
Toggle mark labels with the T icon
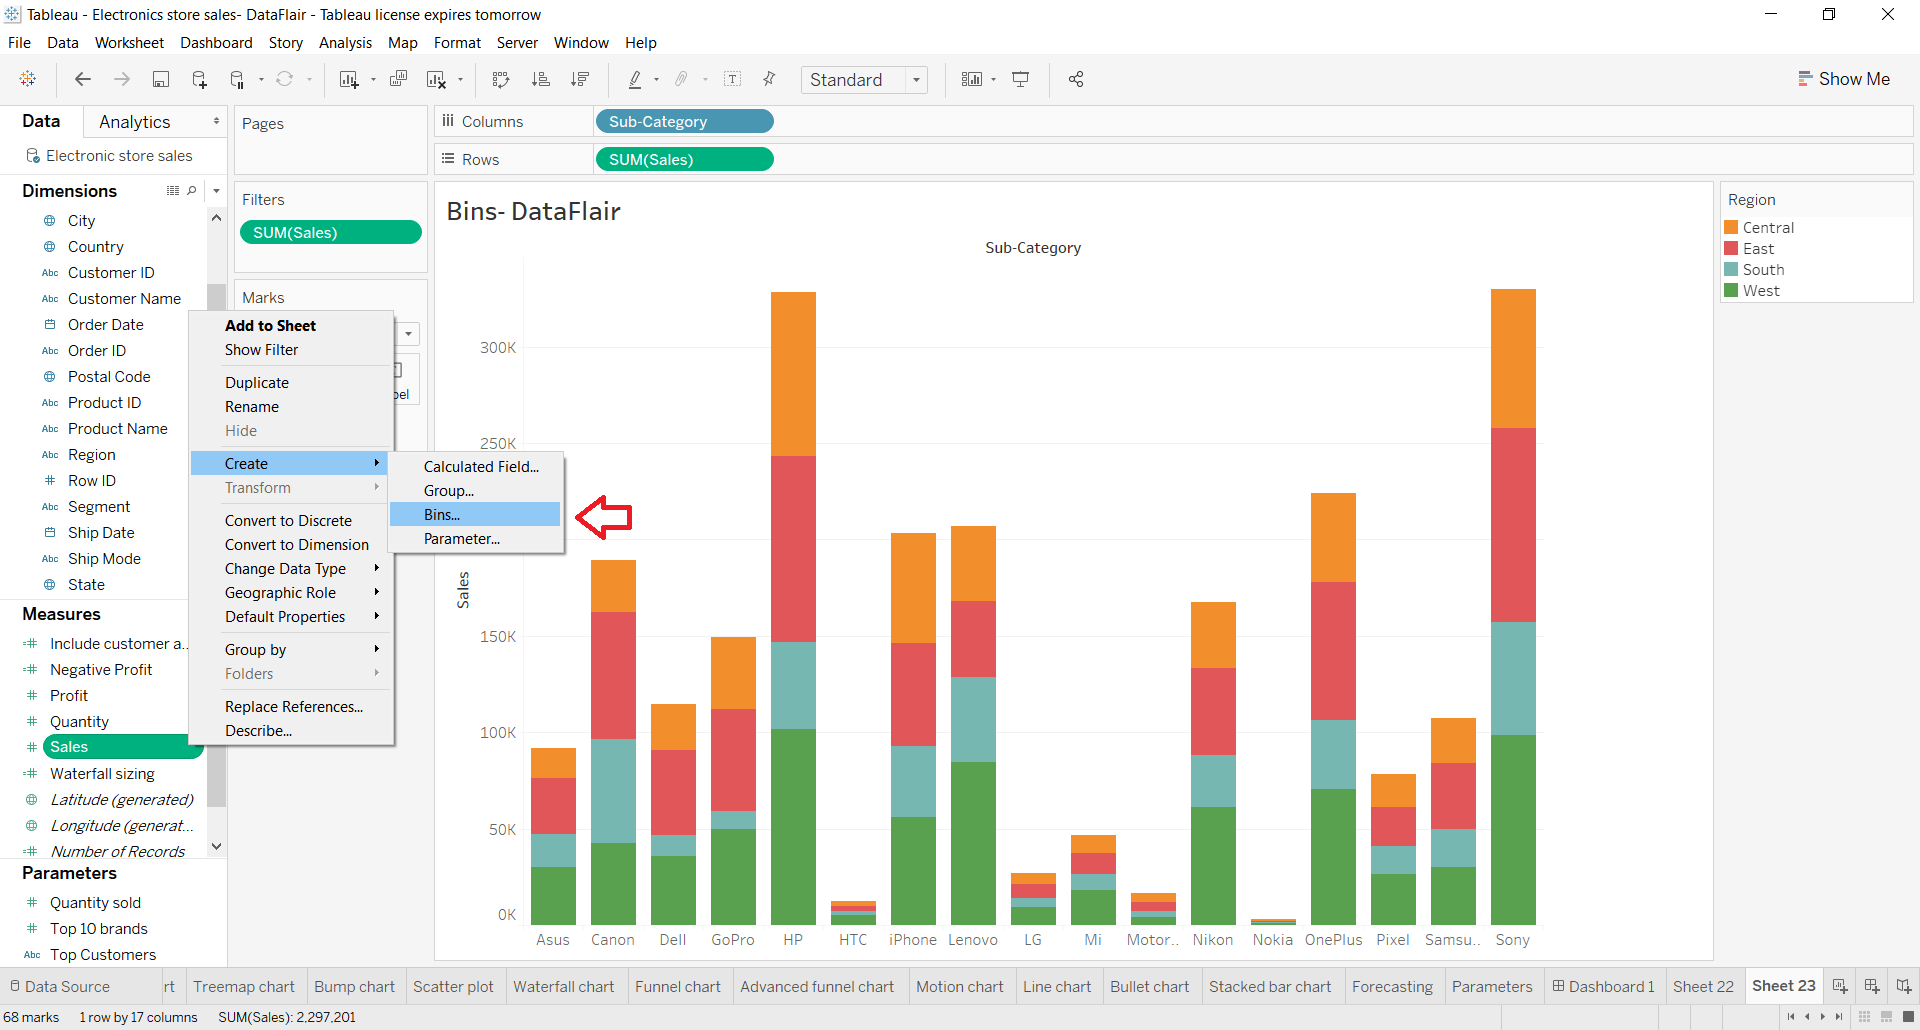click(733, 79)
